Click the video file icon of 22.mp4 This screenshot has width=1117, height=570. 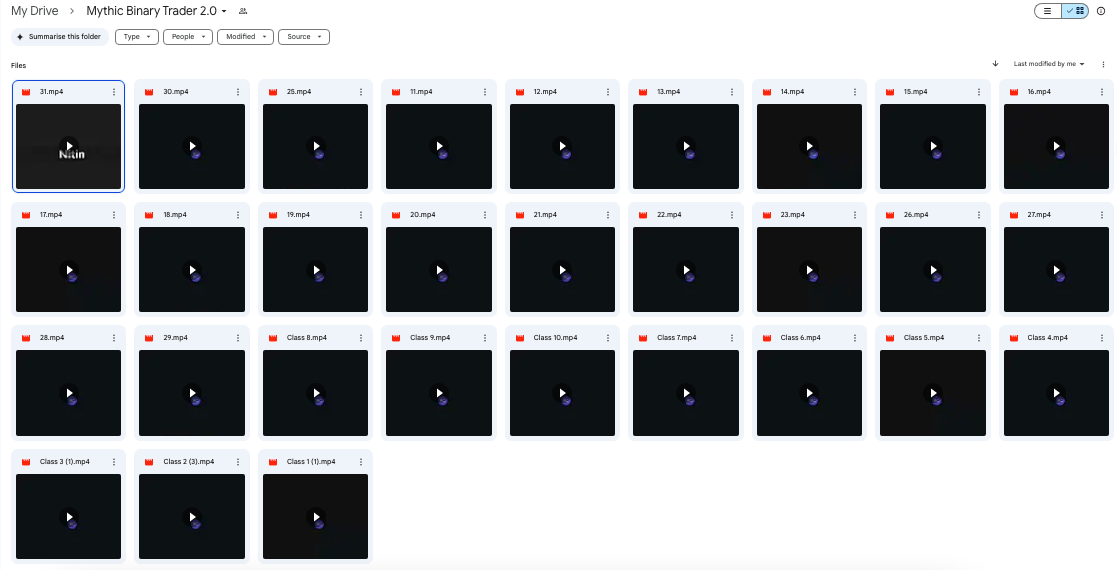[644, 215]
